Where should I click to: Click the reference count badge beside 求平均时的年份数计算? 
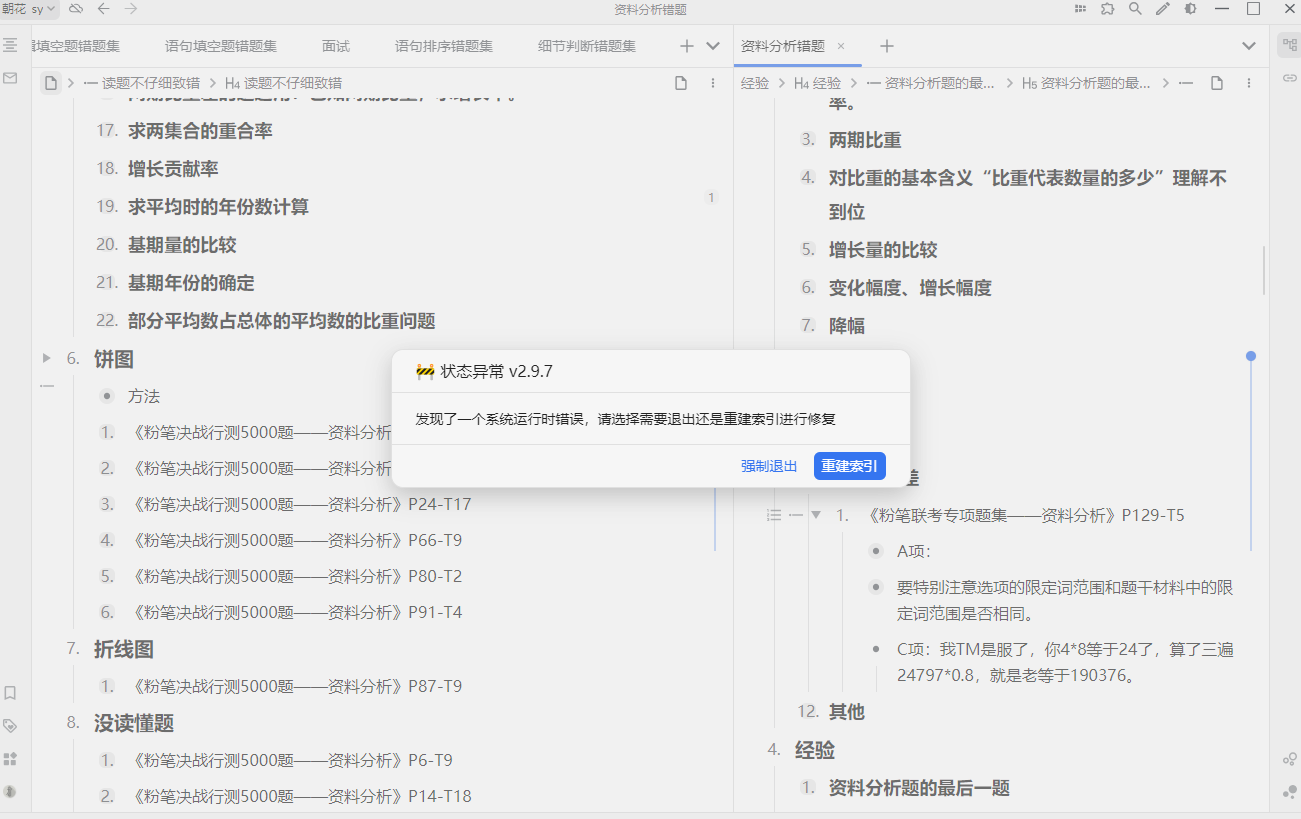point(711,198)
